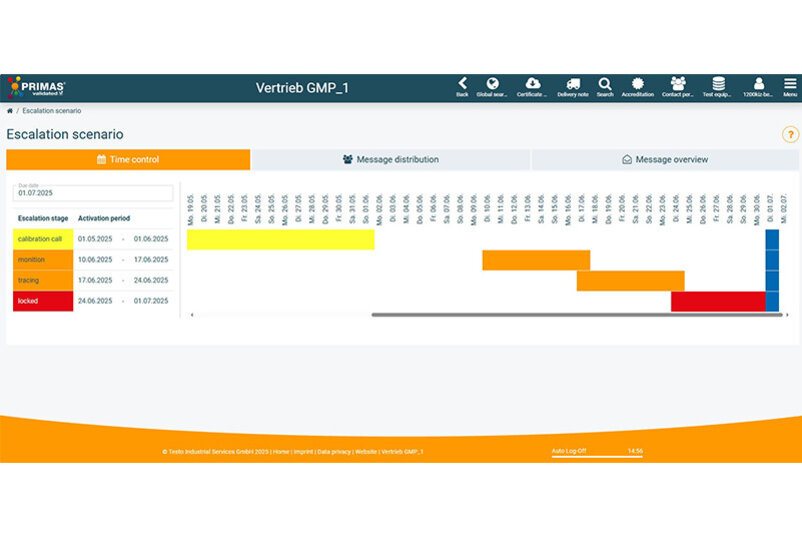The width and height of the screenshot is (802, 536).
Task: Click the Back arrow icon
Action: pos(462,84)
